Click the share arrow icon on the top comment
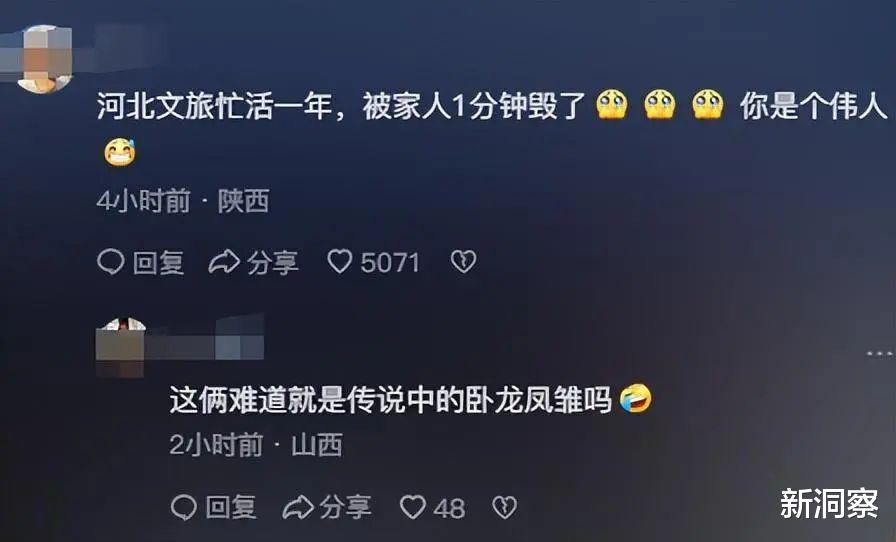This screenshot has width=896, height=542. coord(223,262)
